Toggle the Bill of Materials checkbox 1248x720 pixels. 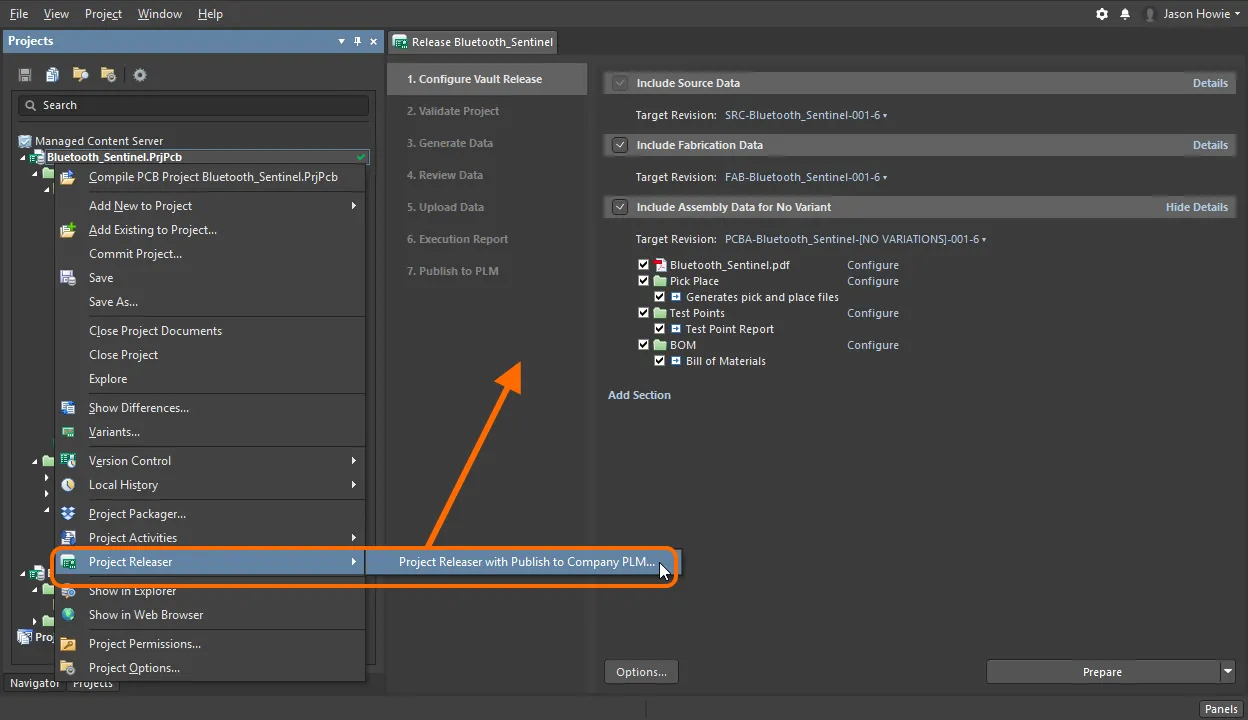pyautogui.click(x=660, y=361)
